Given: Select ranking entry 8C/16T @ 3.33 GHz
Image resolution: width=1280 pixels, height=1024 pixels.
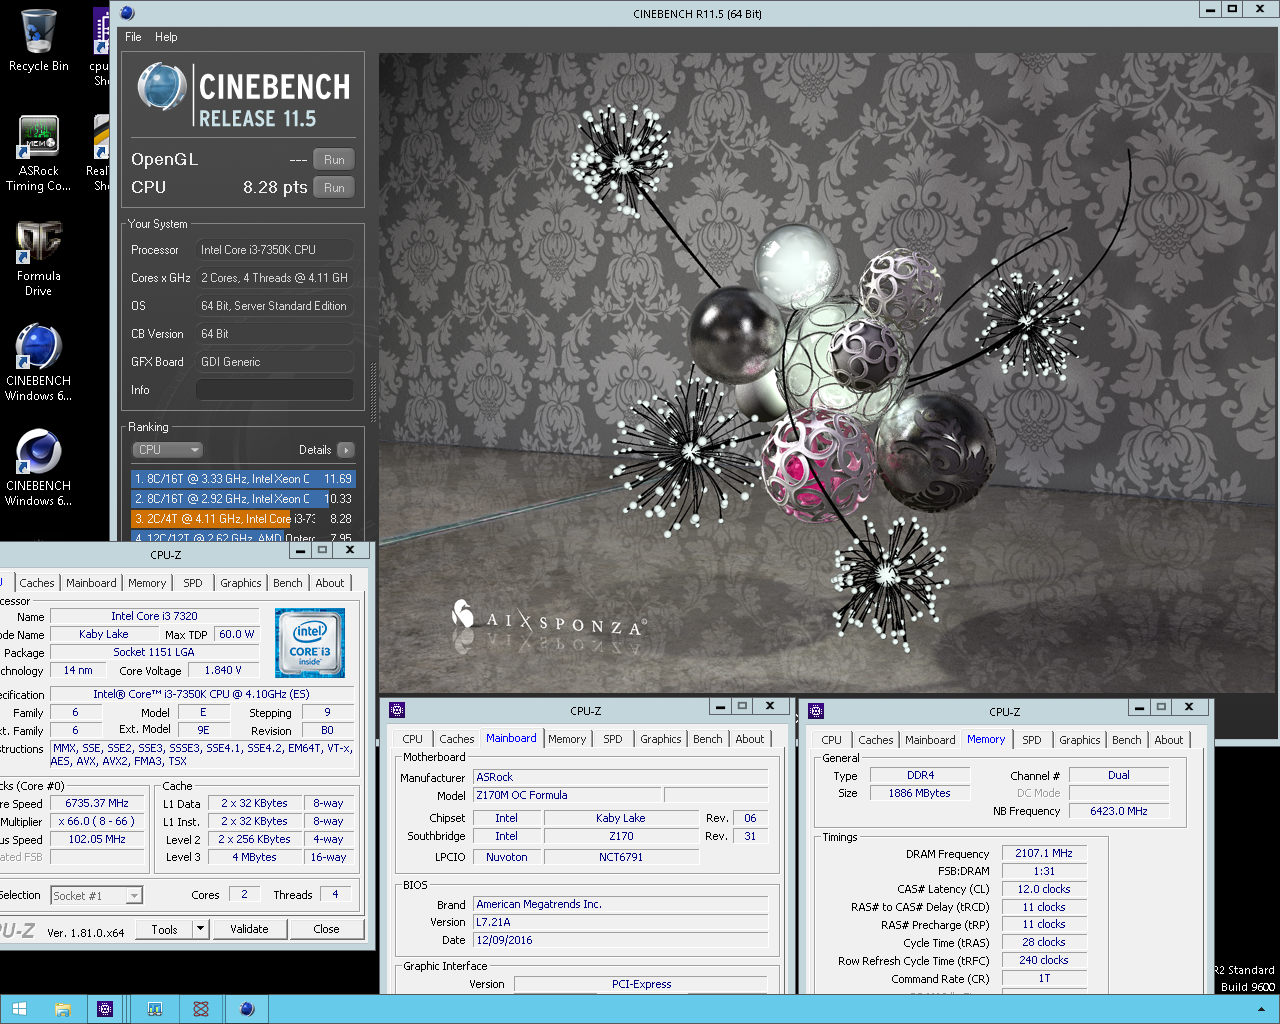Looking at the screenshot, I should coord(243,479).
